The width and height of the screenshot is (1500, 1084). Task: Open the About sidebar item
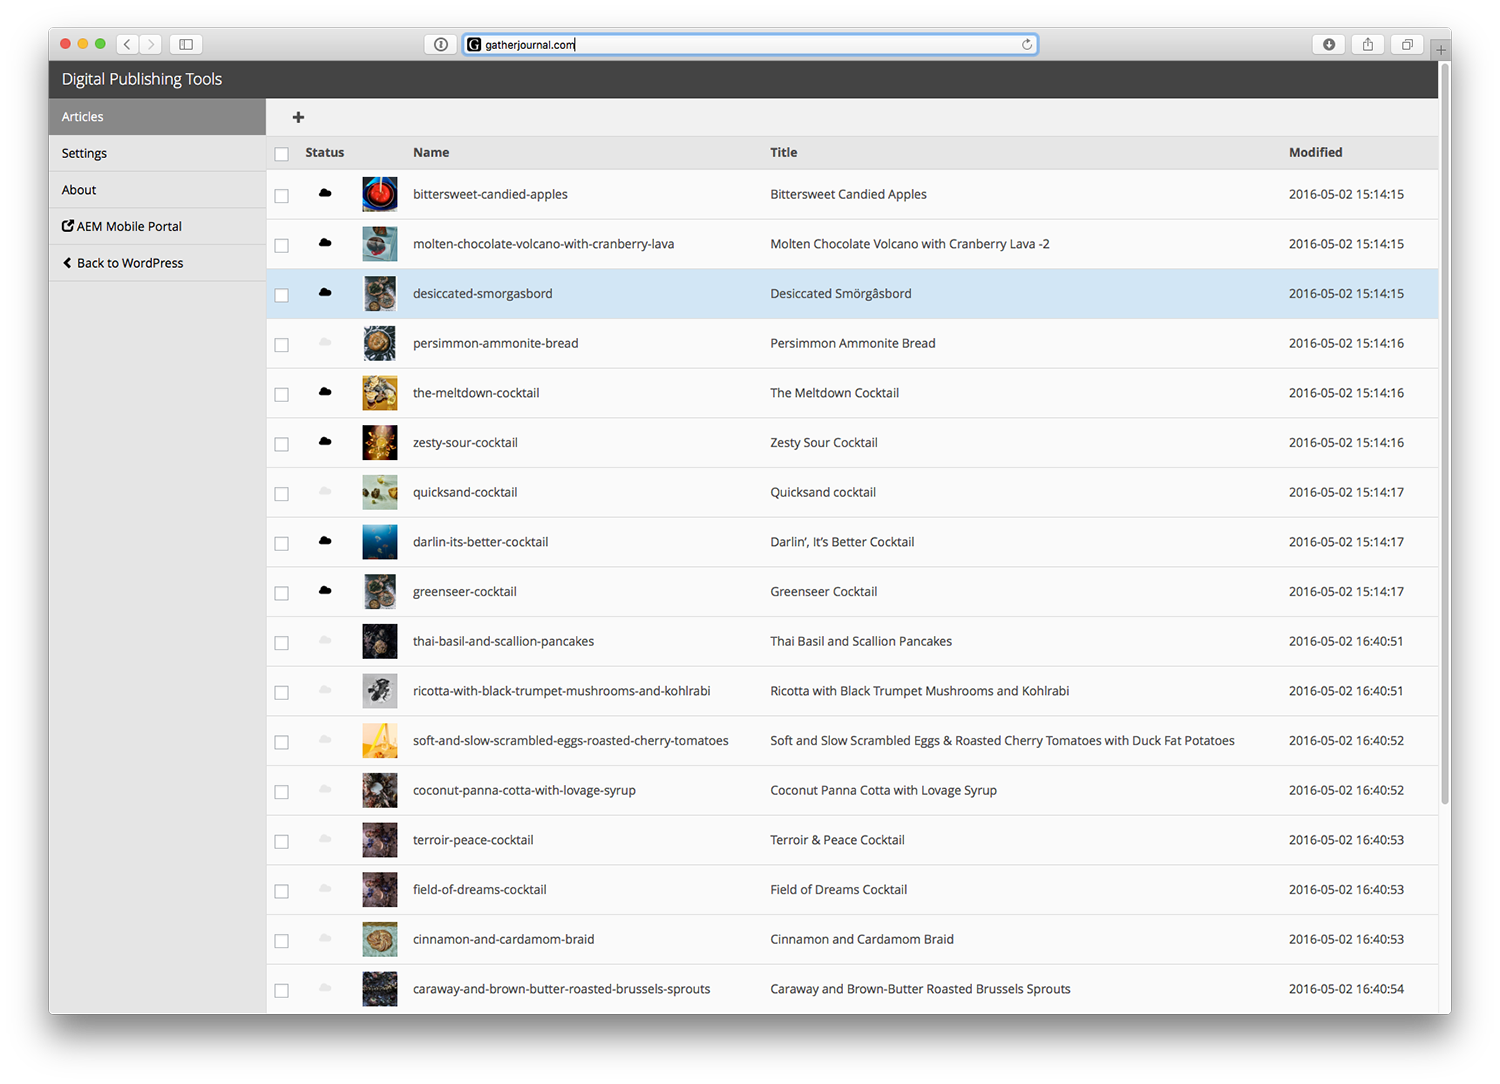[x=157, y=190]
